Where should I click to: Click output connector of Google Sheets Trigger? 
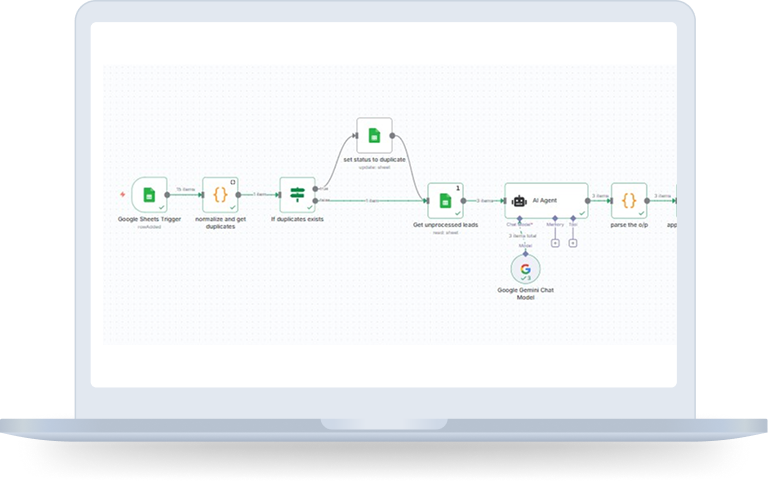click(x=168, y=195)
